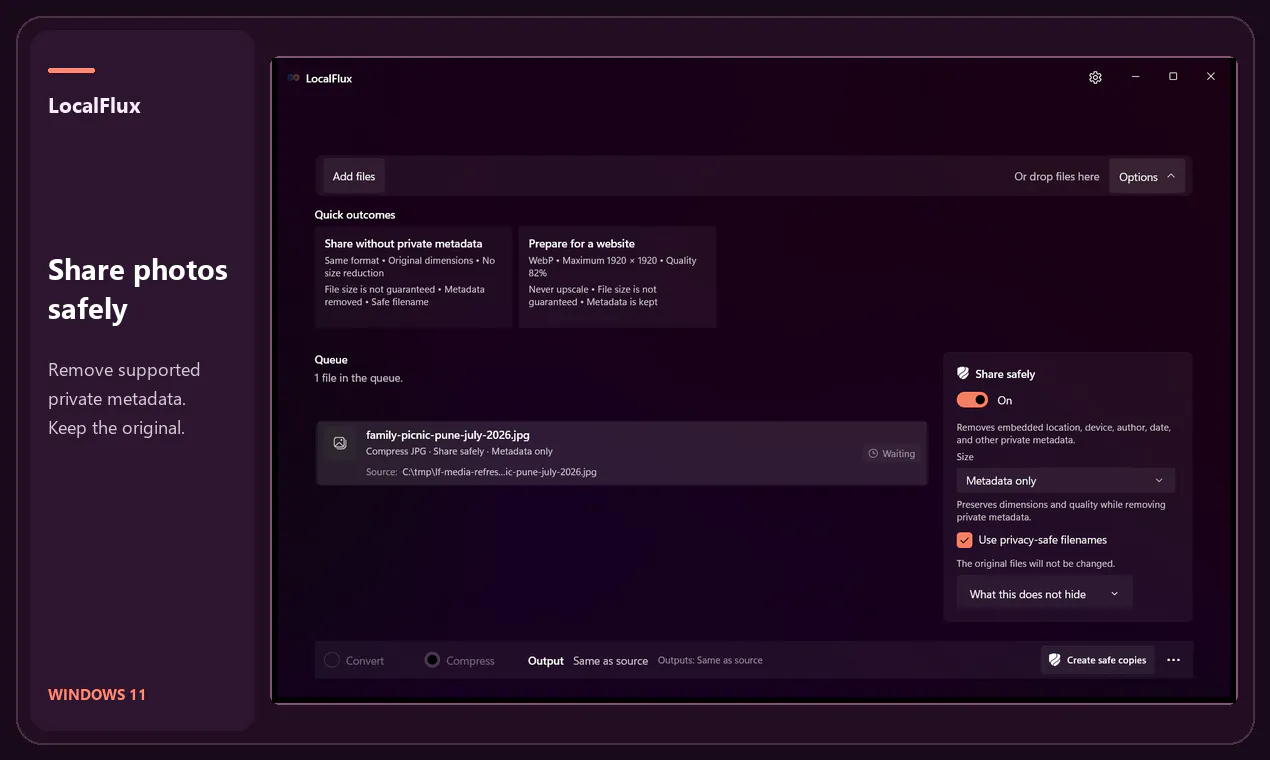Click the shield icon beside Share safely
Screen dimensions: 1270x760
[963, 373]
